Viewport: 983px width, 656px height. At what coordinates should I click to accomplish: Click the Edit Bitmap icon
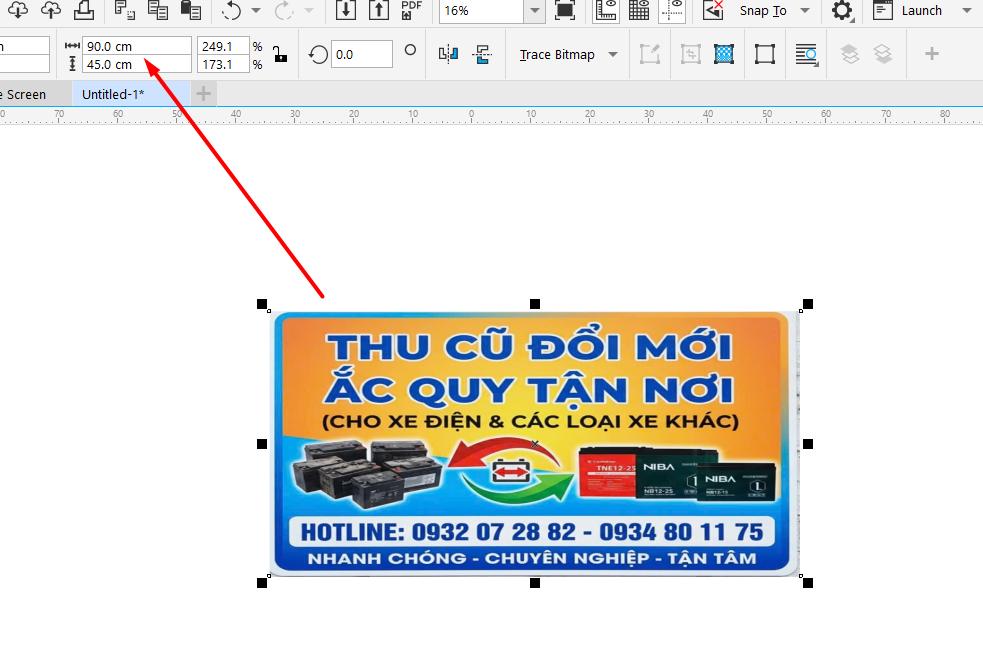click(x=649, y=55)
